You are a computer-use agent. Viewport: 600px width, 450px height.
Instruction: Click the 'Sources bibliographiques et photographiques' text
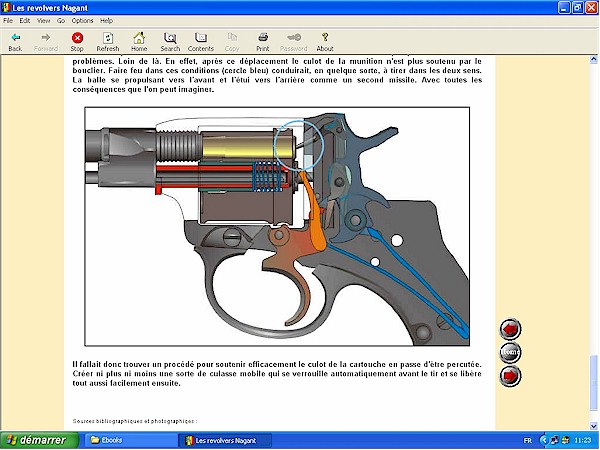pos(135,421)
